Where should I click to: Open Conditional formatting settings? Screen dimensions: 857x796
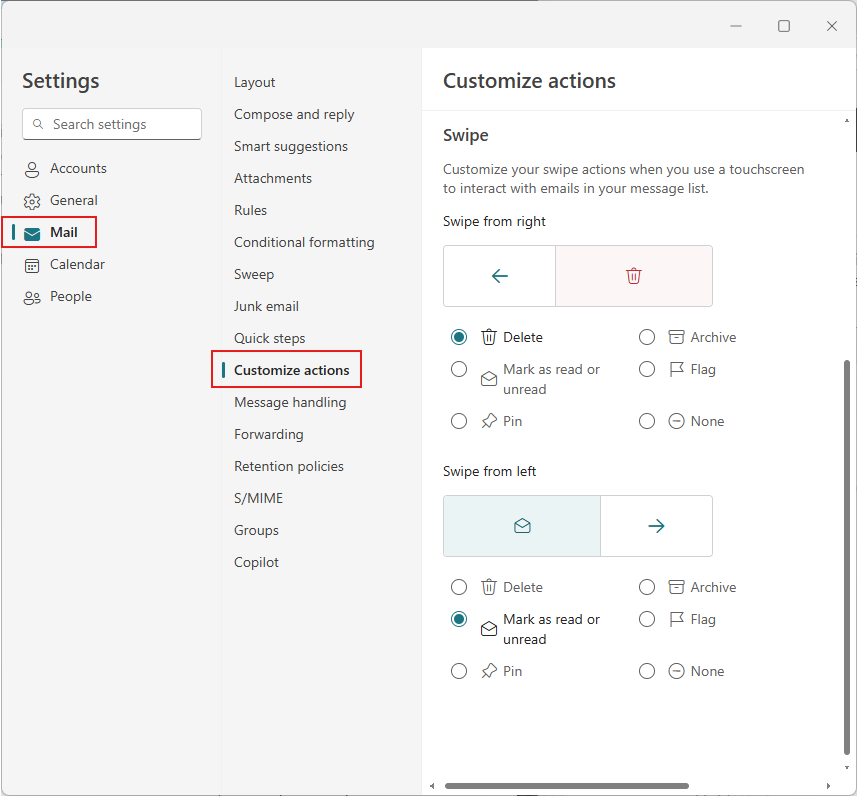(304, 242)
